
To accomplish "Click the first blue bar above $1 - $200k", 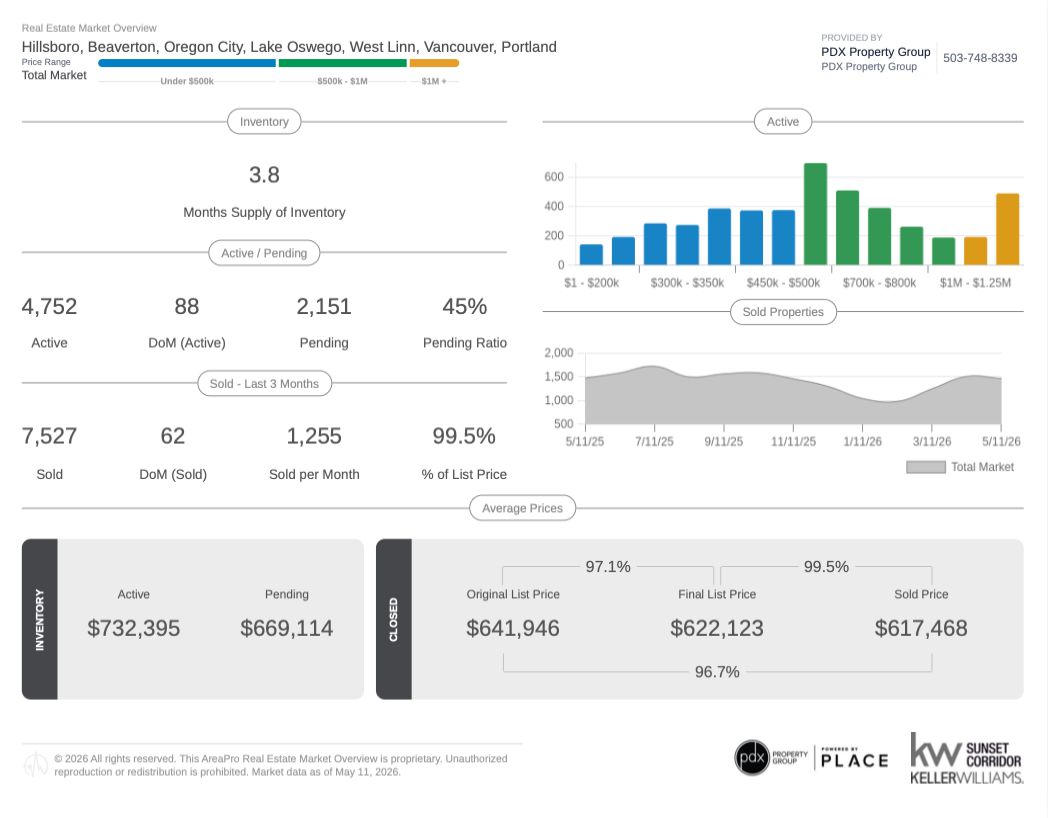I will click(x=592, y=255).
